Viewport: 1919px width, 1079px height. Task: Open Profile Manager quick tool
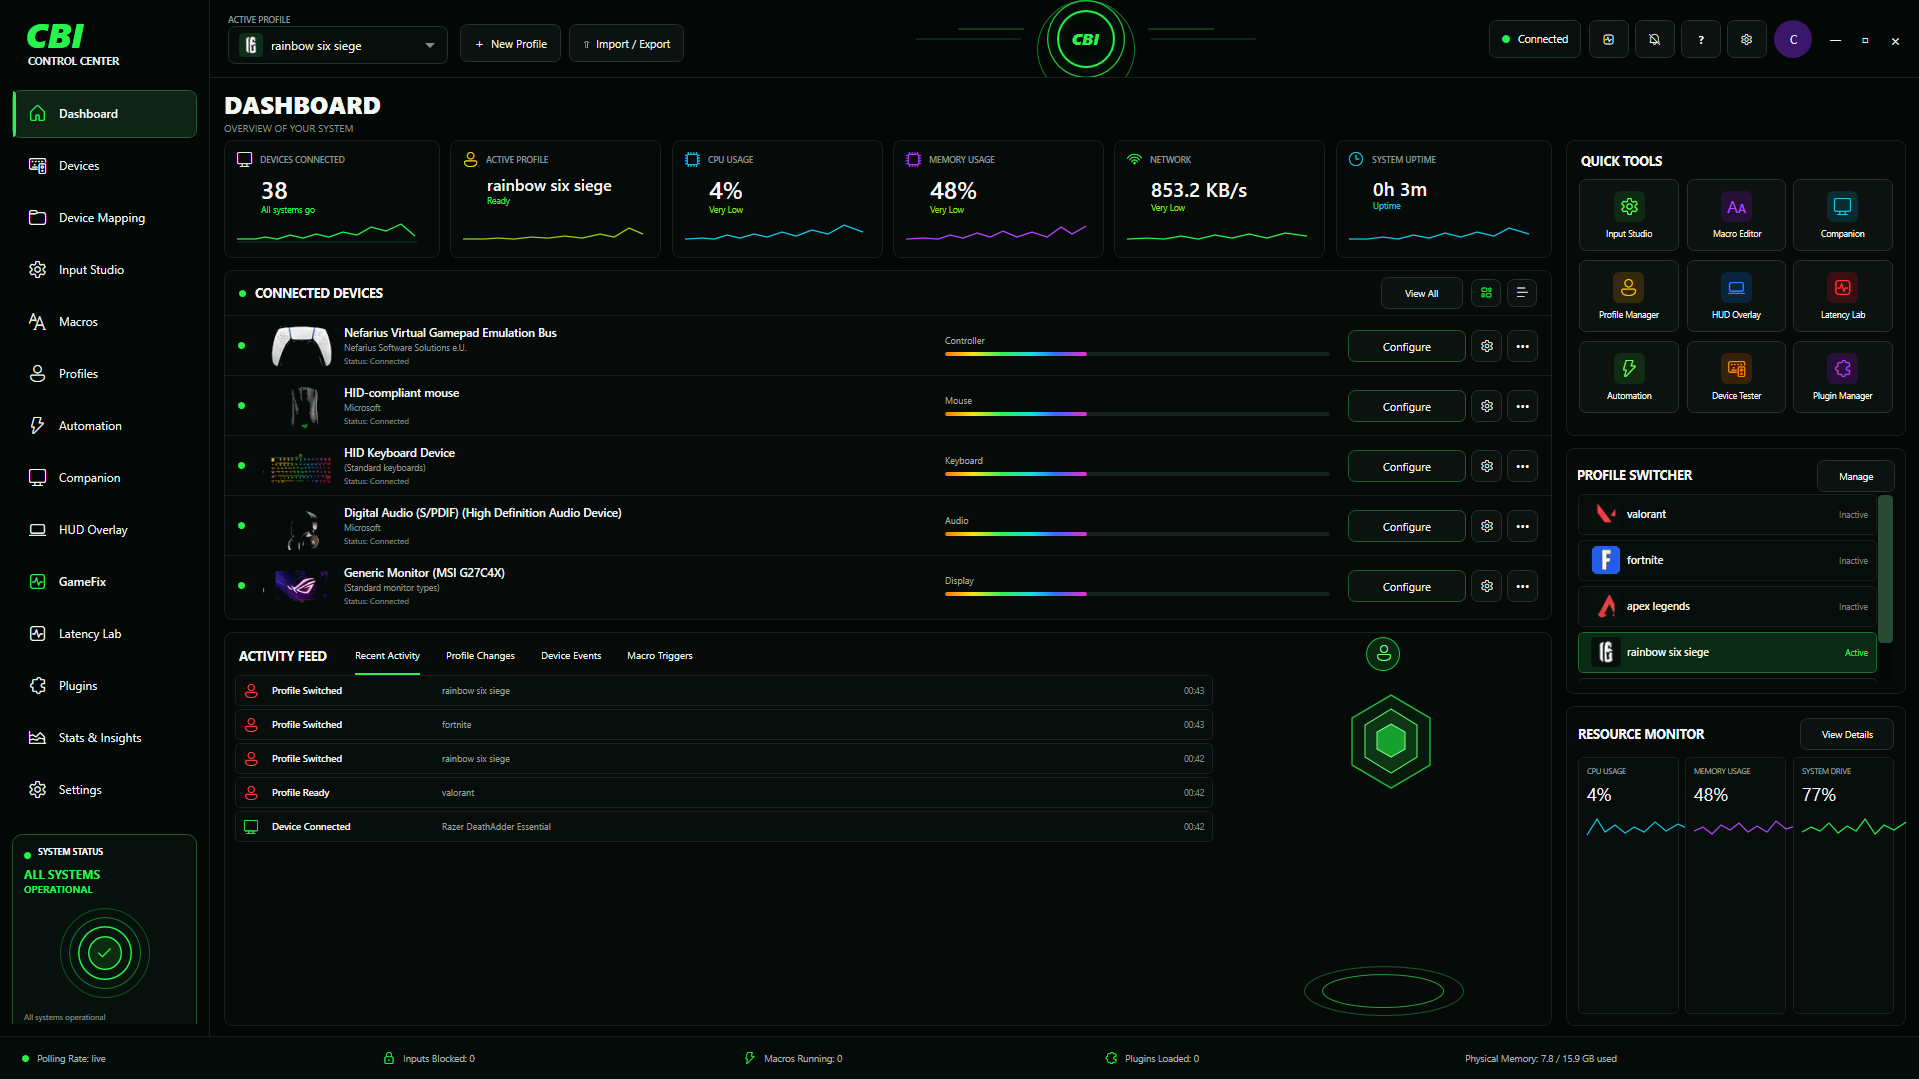(x=1628, y=296)
